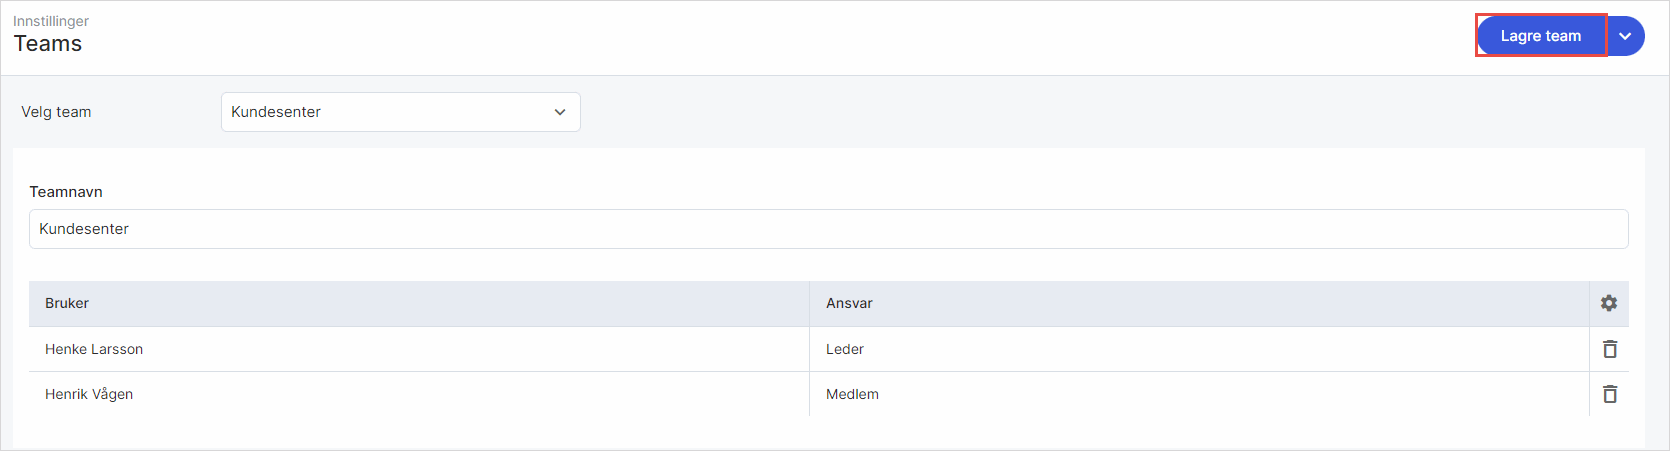1670x451 pixels.
Task: Click the Velg team label
Action: pos(56,112)
